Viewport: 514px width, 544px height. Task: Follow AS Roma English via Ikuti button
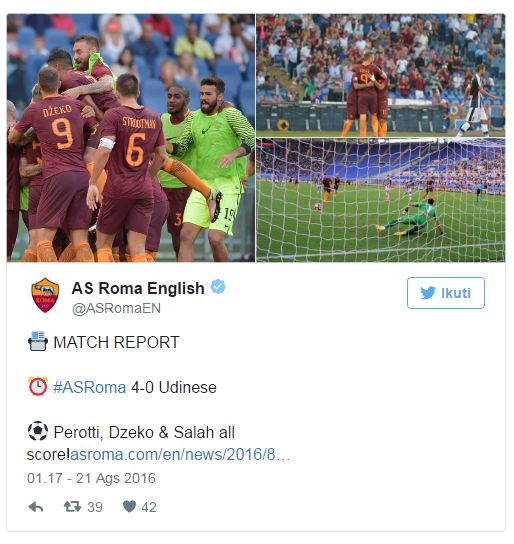[x=446, y=293]
